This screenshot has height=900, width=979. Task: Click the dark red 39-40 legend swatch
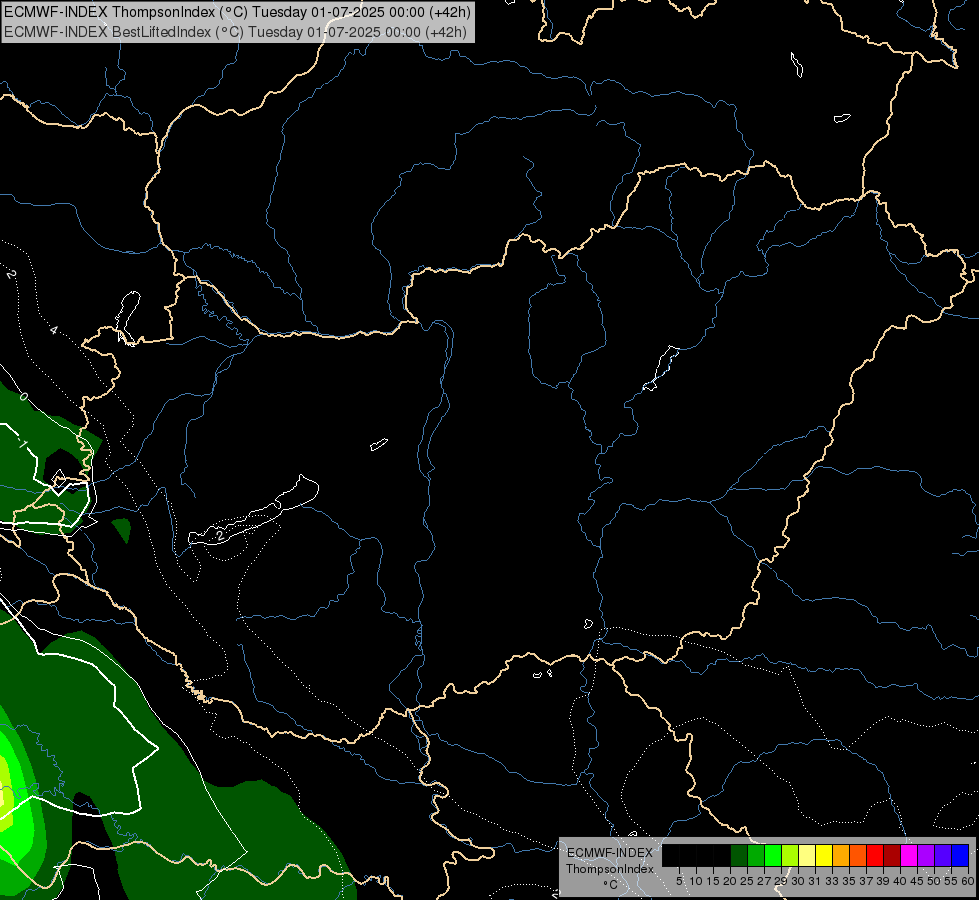tap(892, 855)
